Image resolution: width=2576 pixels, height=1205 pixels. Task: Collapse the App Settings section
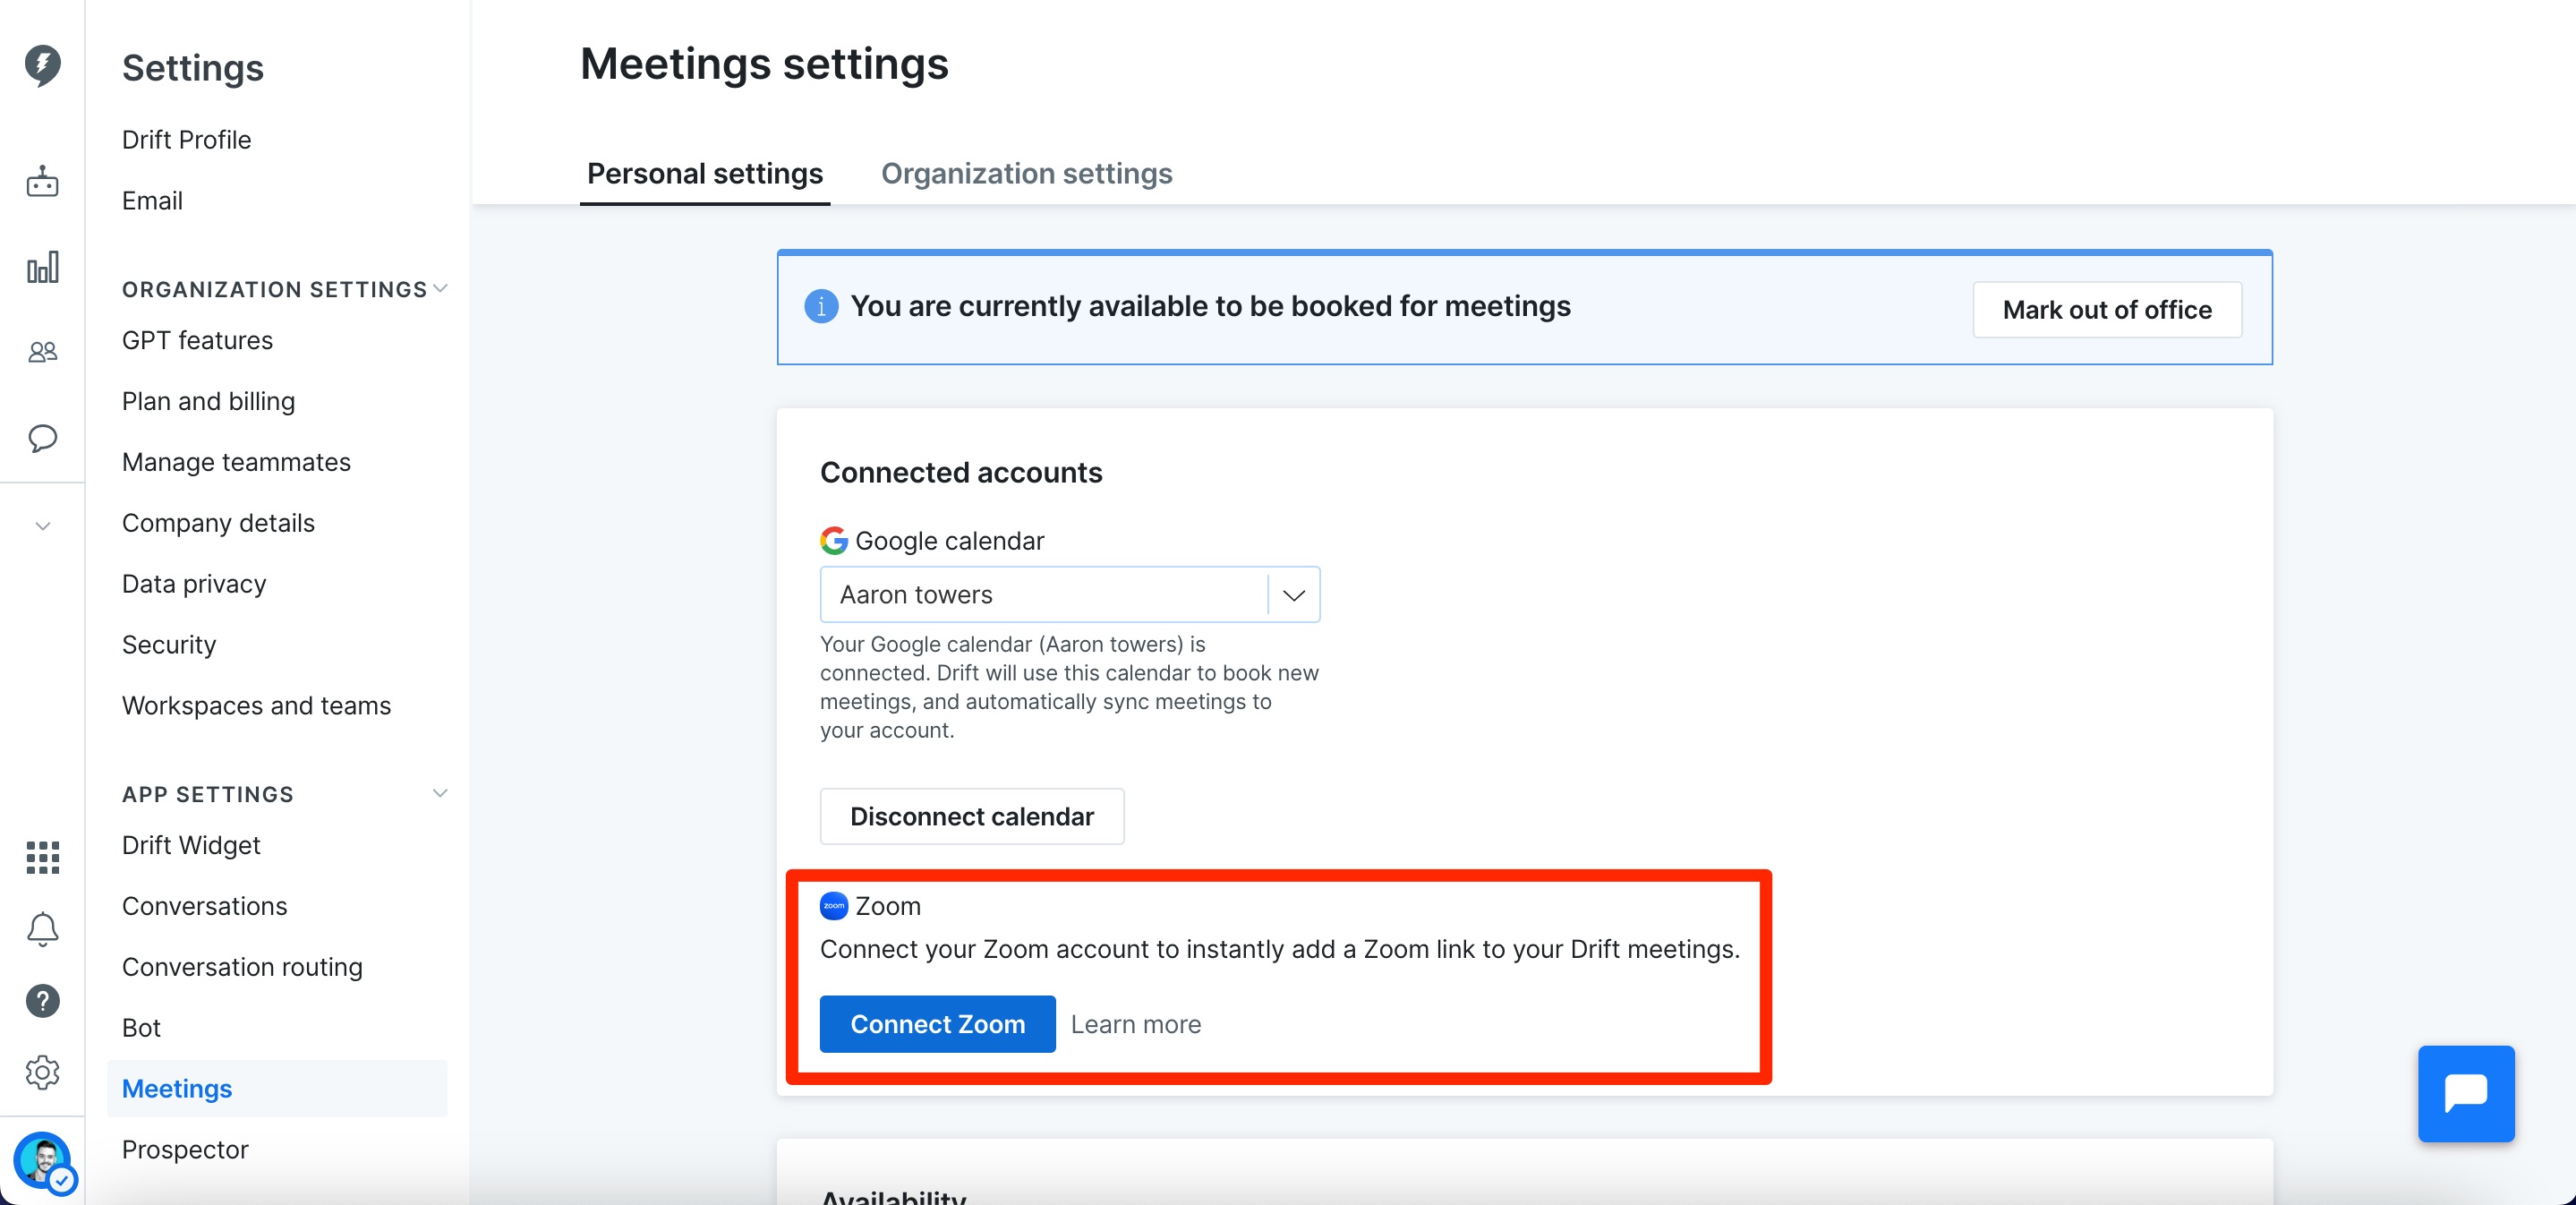coord(440,794)
